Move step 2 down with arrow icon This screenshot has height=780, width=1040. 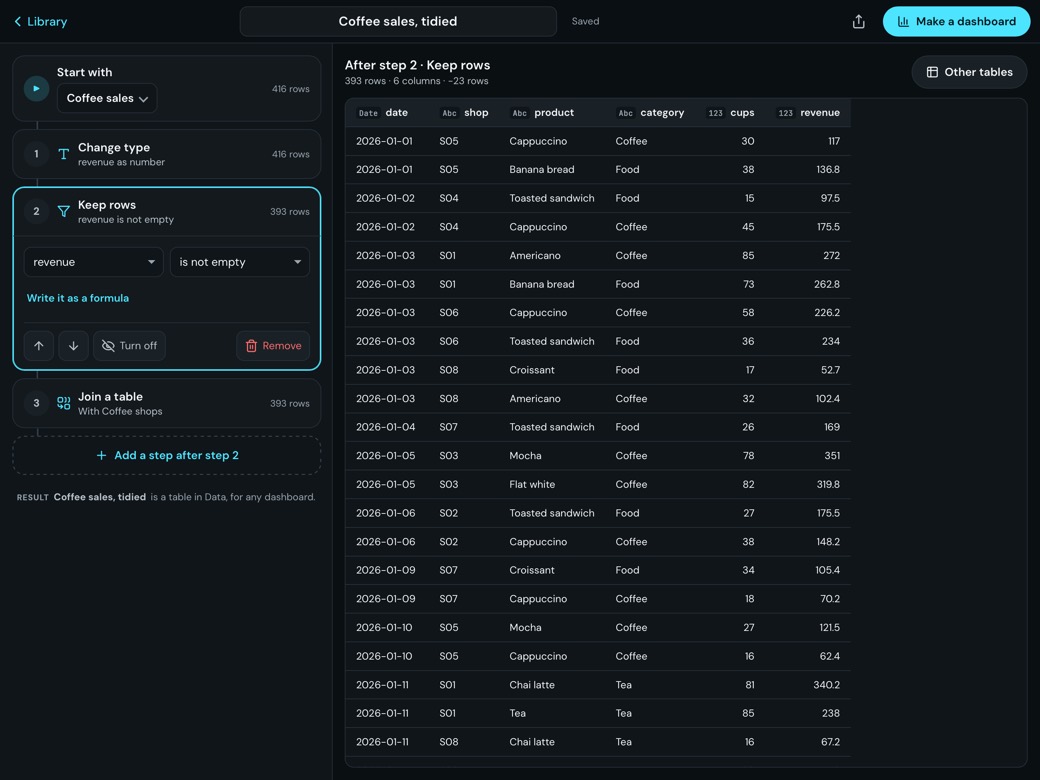pos(74,346)
